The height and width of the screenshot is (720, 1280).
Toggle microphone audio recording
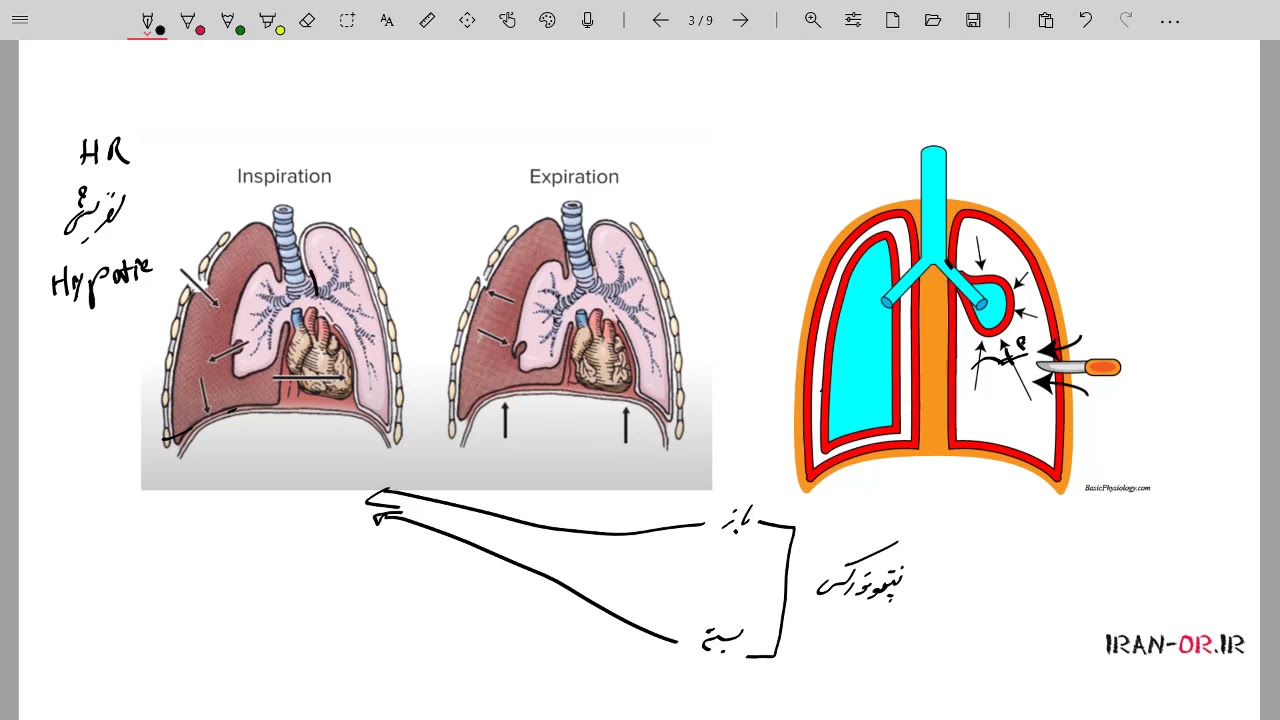click(x=587, y=20)
